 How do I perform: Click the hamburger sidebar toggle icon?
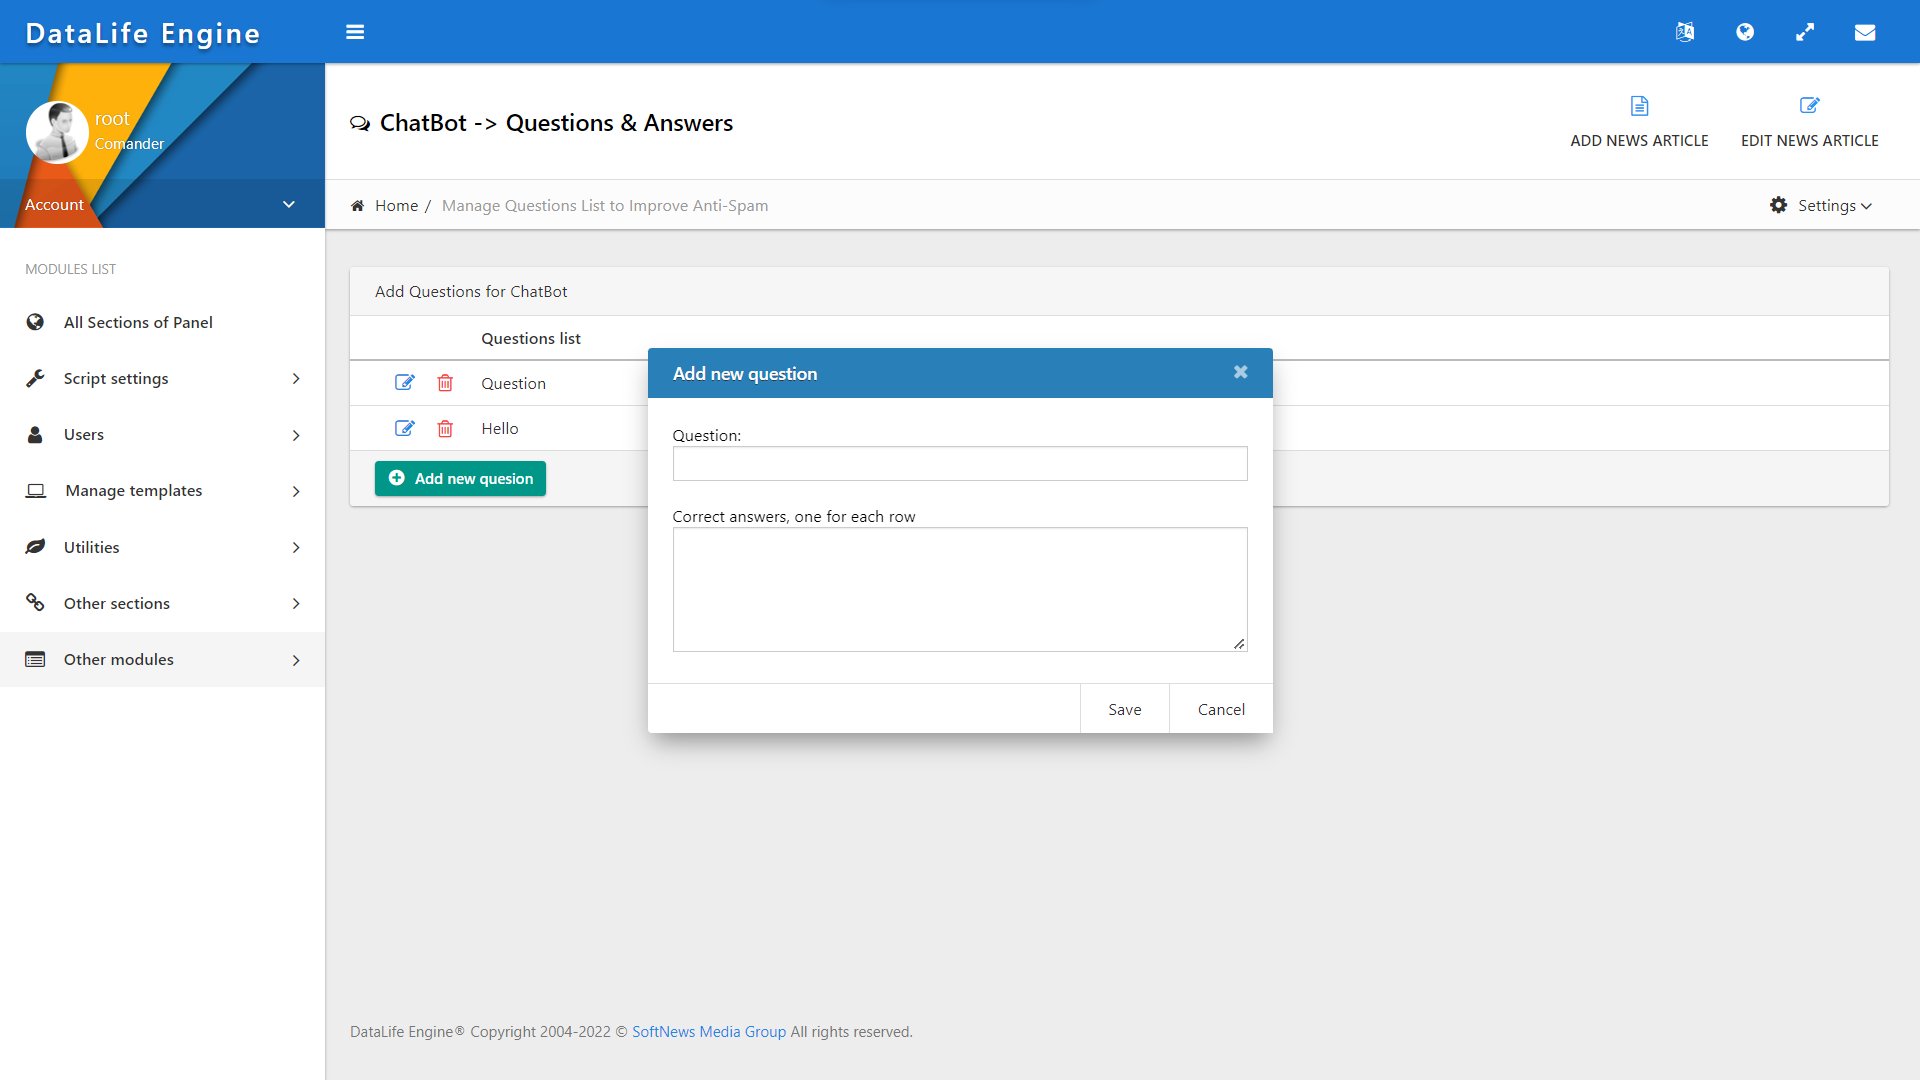coord(355,32)
